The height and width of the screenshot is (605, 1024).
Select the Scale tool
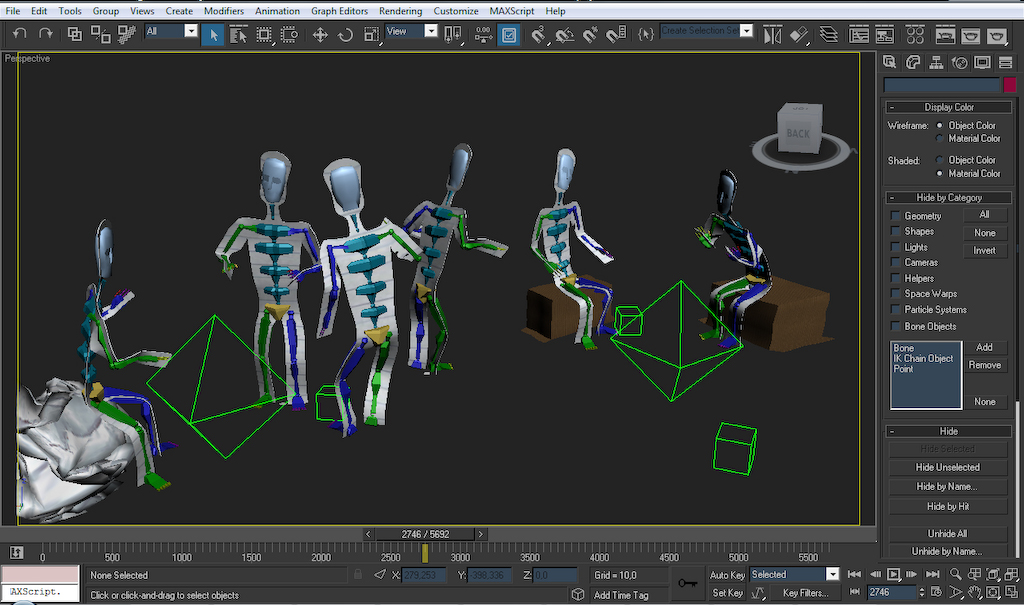371,34
